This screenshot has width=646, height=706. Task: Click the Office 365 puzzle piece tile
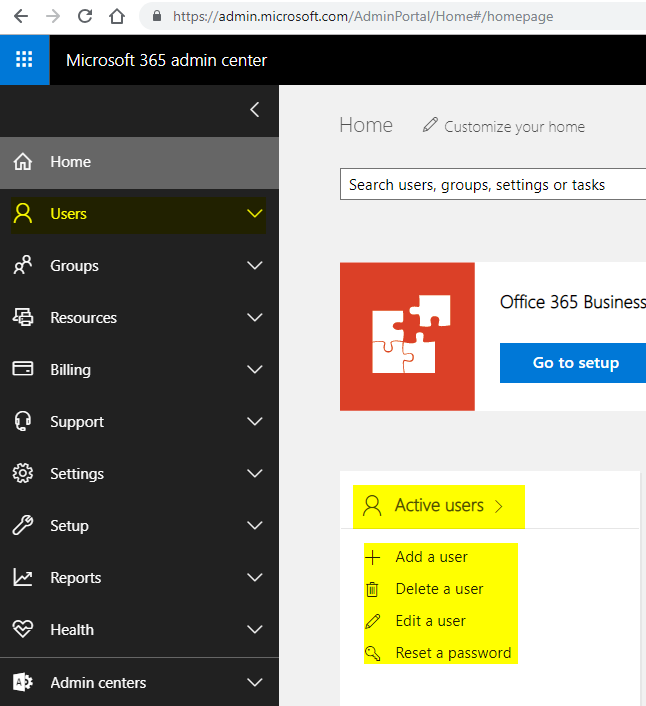coord(407,336)
